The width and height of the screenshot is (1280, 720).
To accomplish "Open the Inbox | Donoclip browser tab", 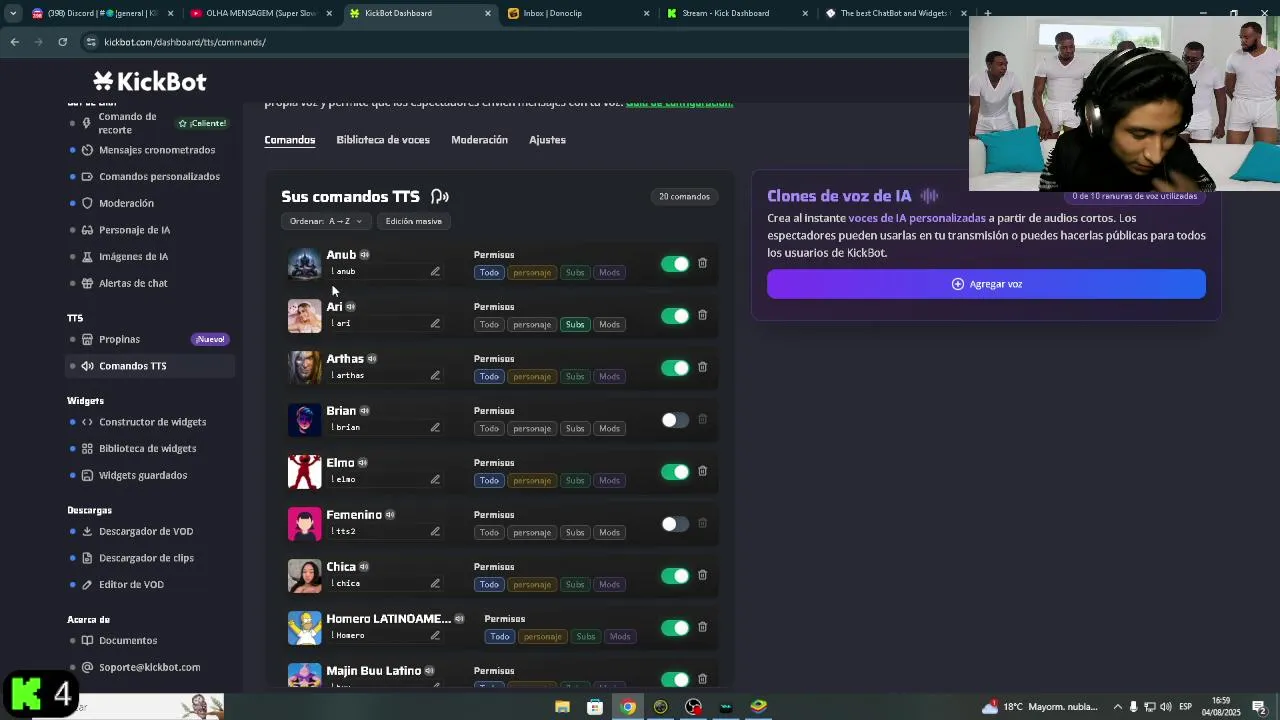I will click(578, 13).
